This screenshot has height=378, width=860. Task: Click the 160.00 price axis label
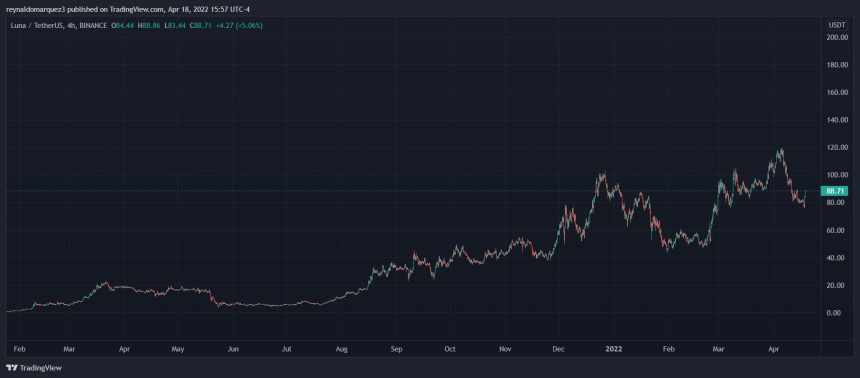837,92
